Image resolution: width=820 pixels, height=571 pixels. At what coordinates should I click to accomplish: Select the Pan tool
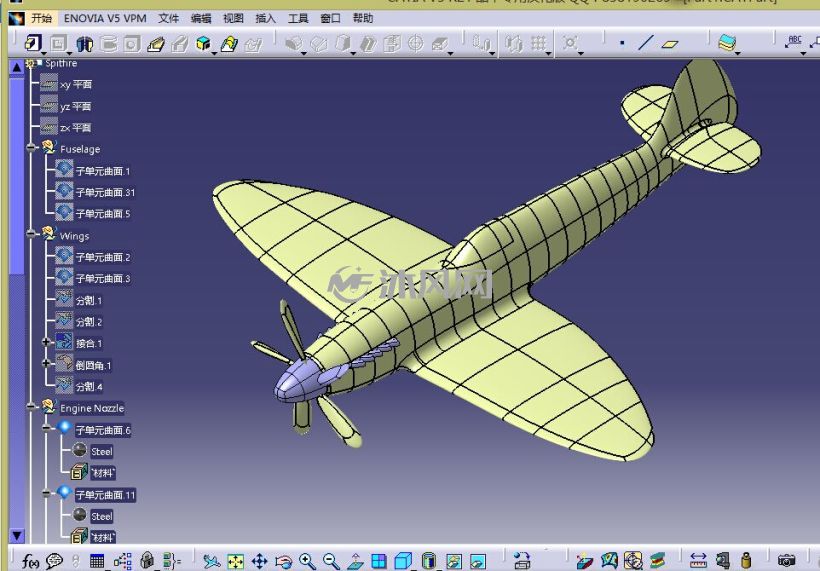259,561
